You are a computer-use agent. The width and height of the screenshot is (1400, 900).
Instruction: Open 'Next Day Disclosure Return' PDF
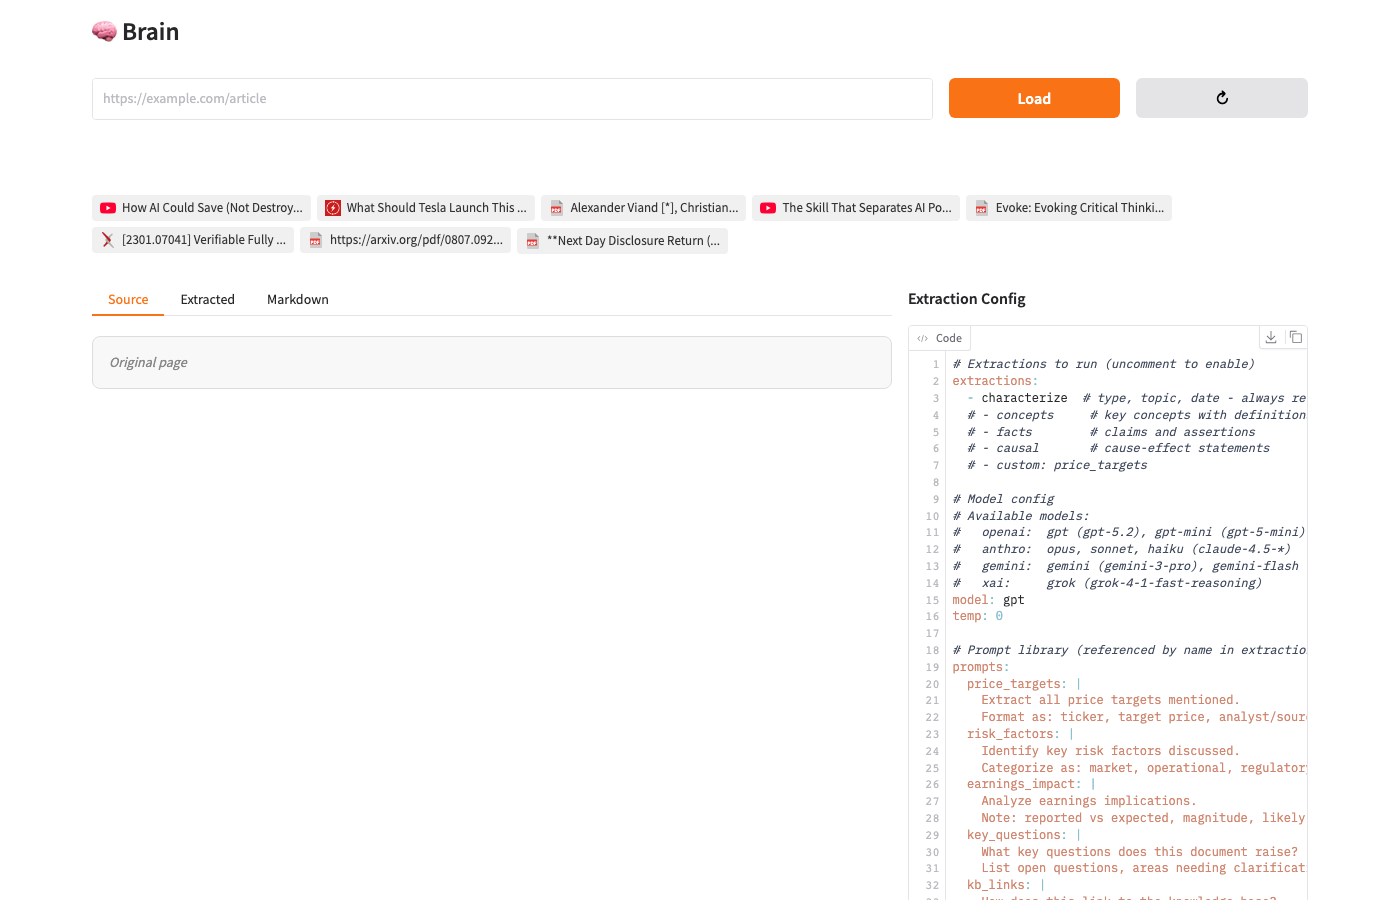click(x=622, y=241)
